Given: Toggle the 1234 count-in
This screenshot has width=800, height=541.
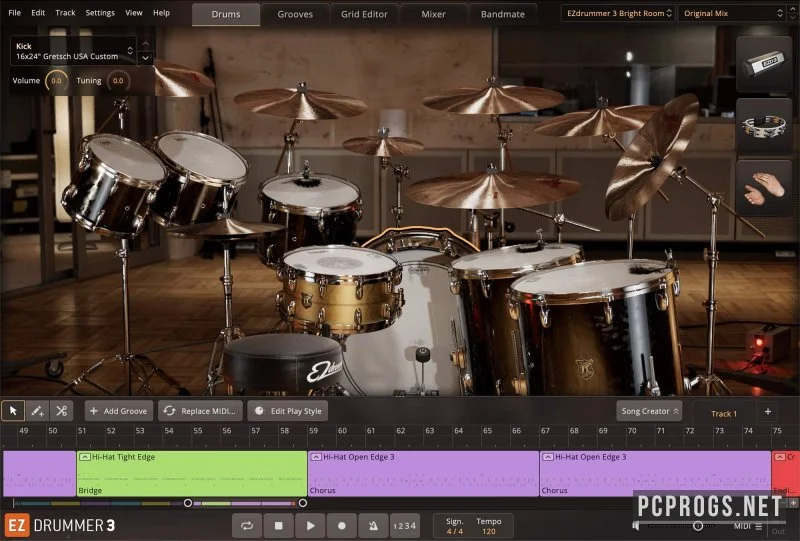Looking at the screenshot, I should (x=405, y=526).
